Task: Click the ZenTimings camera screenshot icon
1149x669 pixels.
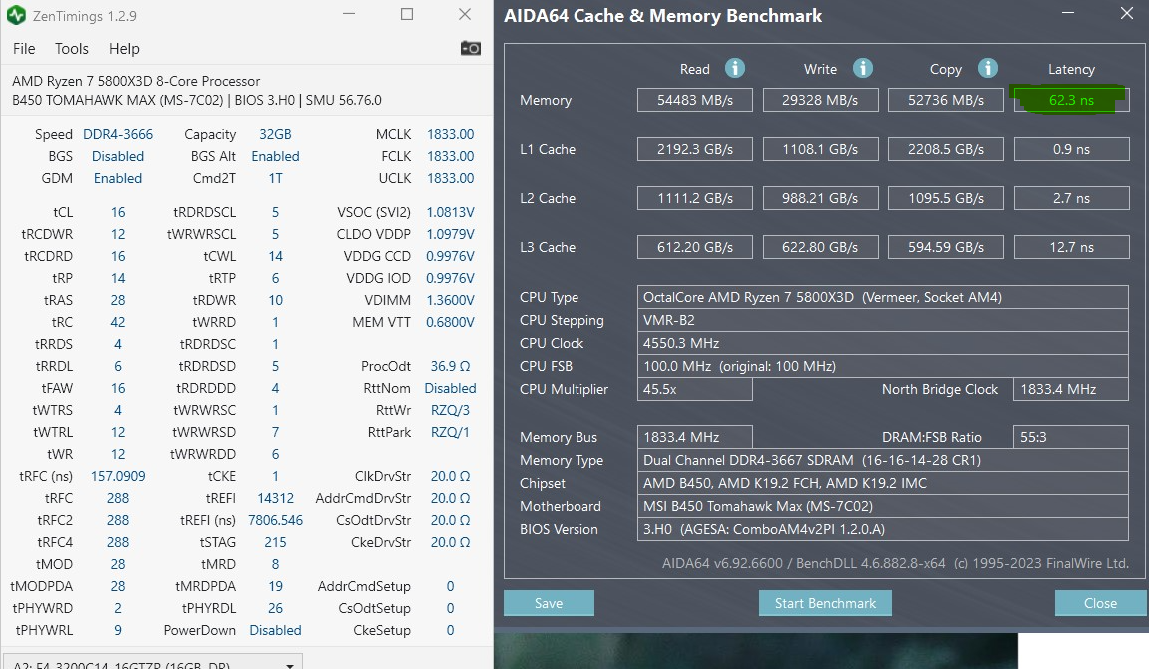Action: pos(470,48)
